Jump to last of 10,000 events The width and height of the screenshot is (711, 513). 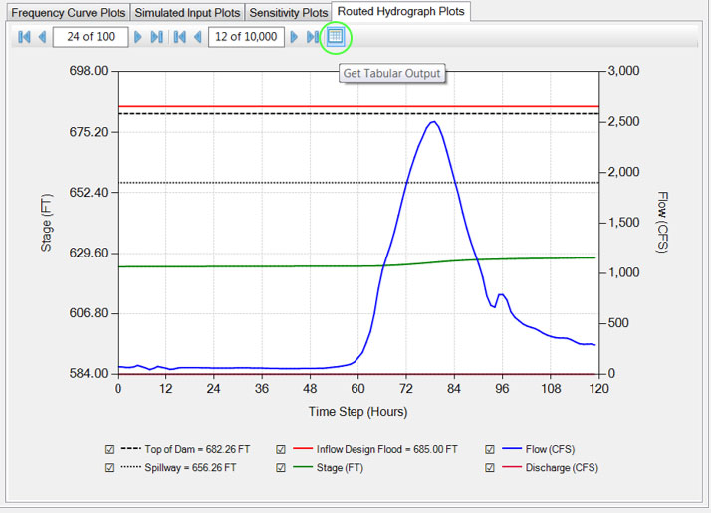coord(312,37)
